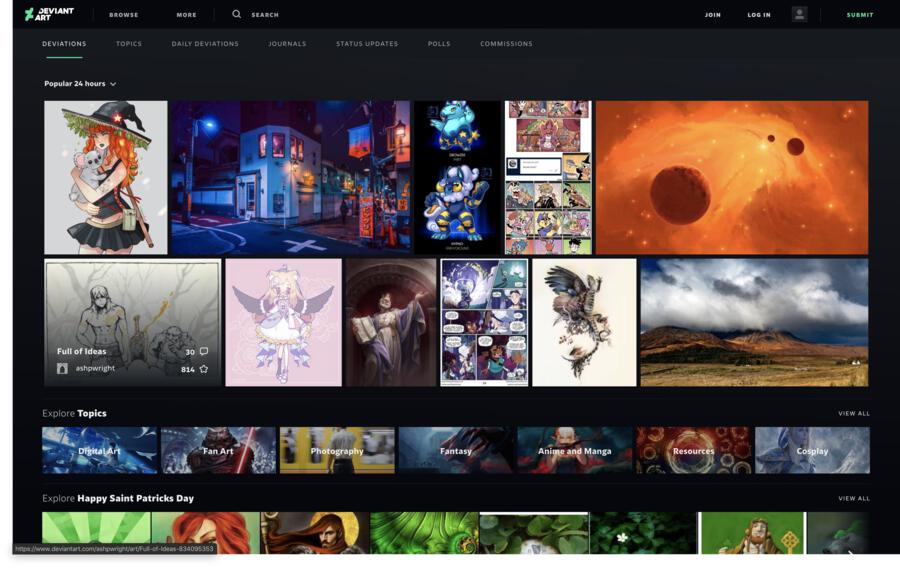The height and width of the screenshot is (569, 900).
Task: Click the Full of Ideas title
Action: [x=82, y=351]
